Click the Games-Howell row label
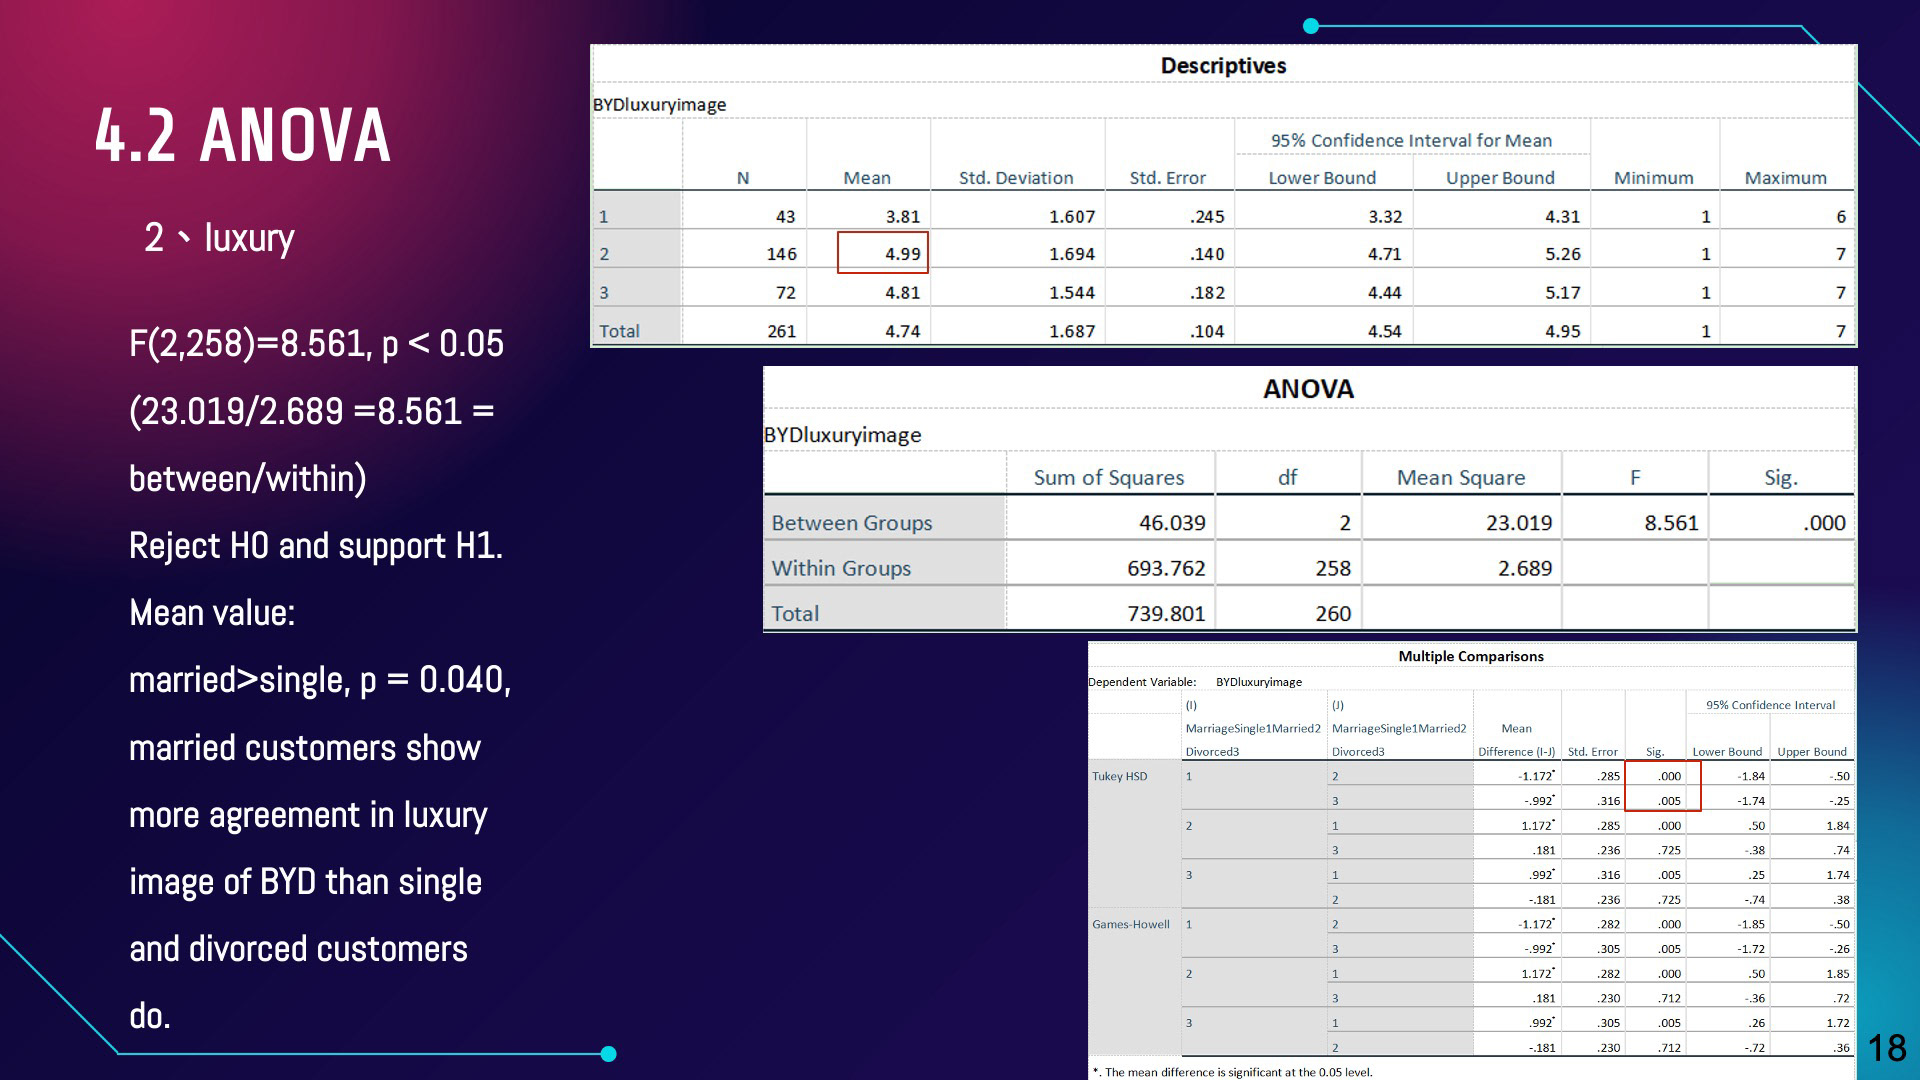 click(x=1130, y=924)
